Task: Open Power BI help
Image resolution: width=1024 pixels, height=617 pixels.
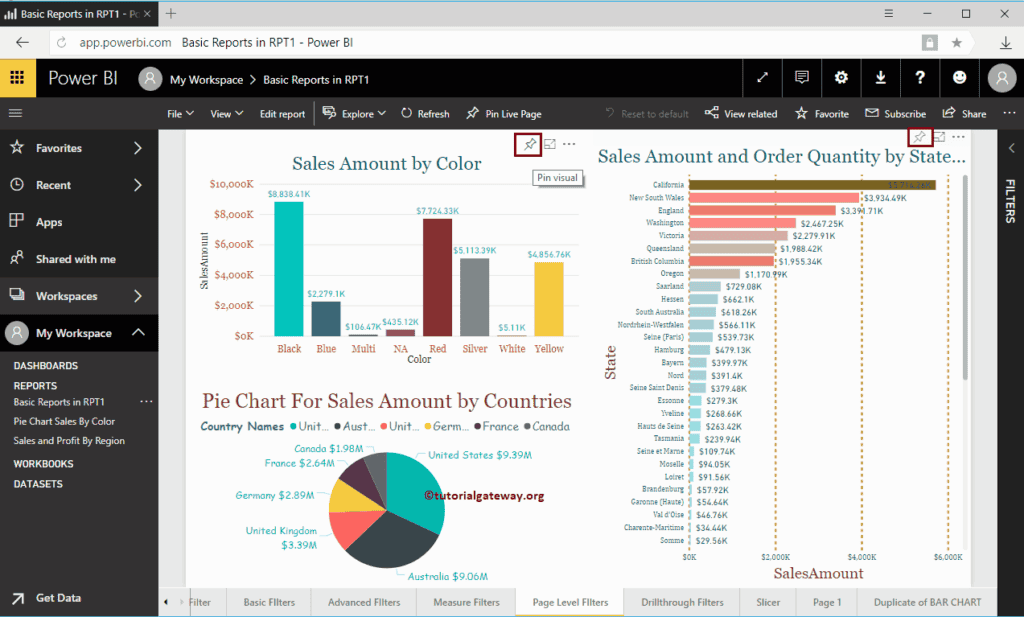Action: tap(921, 77)
